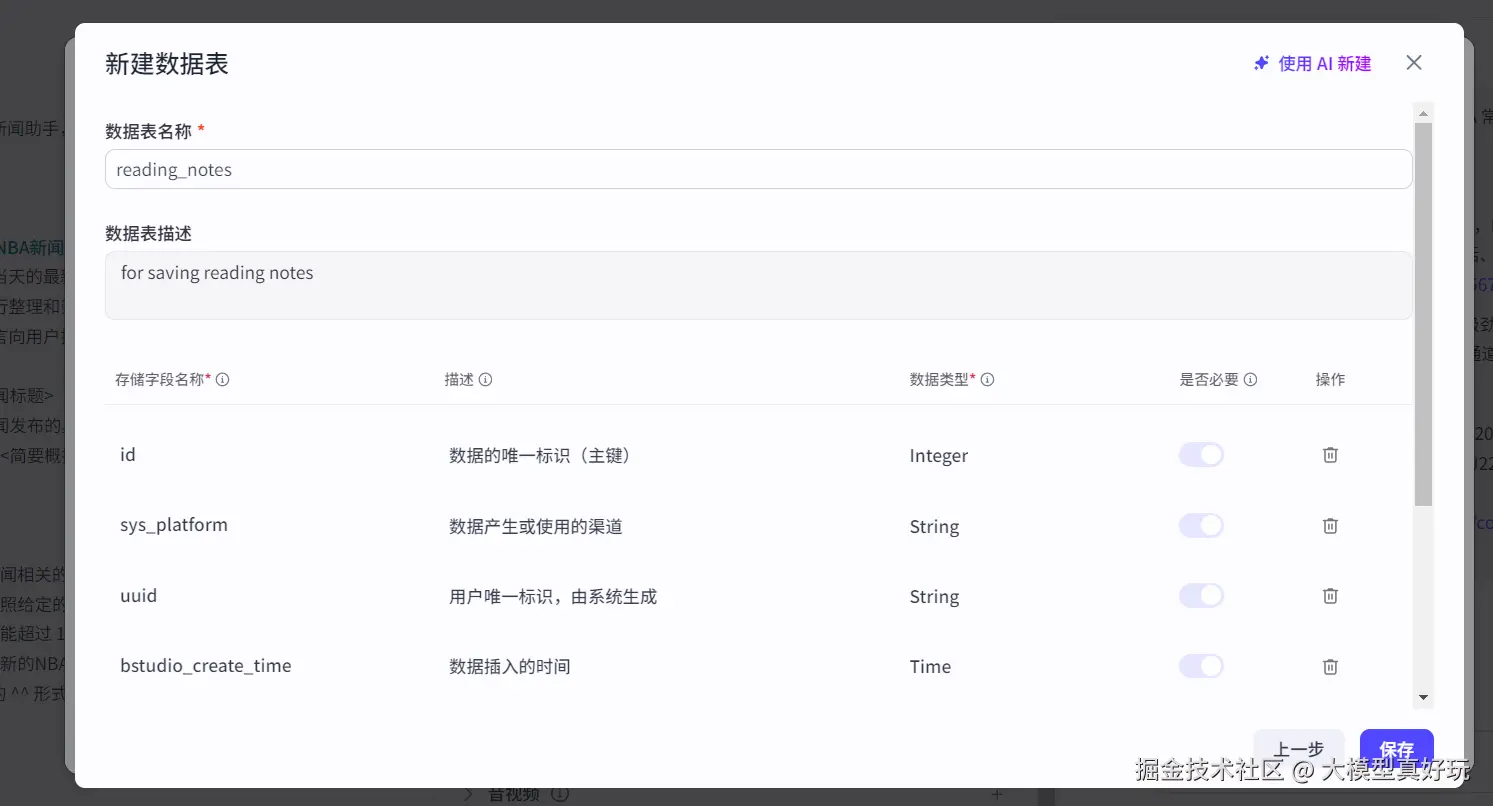1493x806 pixels.
Task: Select String data type of sys_platform
Action: [934, 527]
